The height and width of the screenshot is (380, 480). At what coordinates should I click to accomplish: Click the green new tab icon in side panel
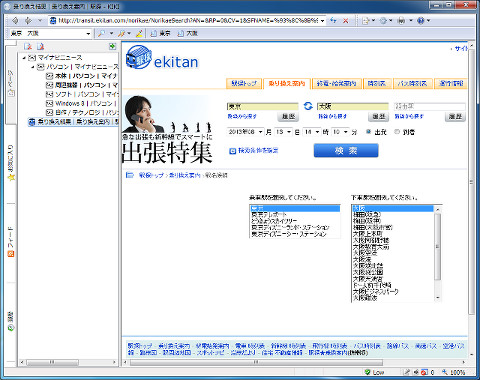[x=112, y=46]
